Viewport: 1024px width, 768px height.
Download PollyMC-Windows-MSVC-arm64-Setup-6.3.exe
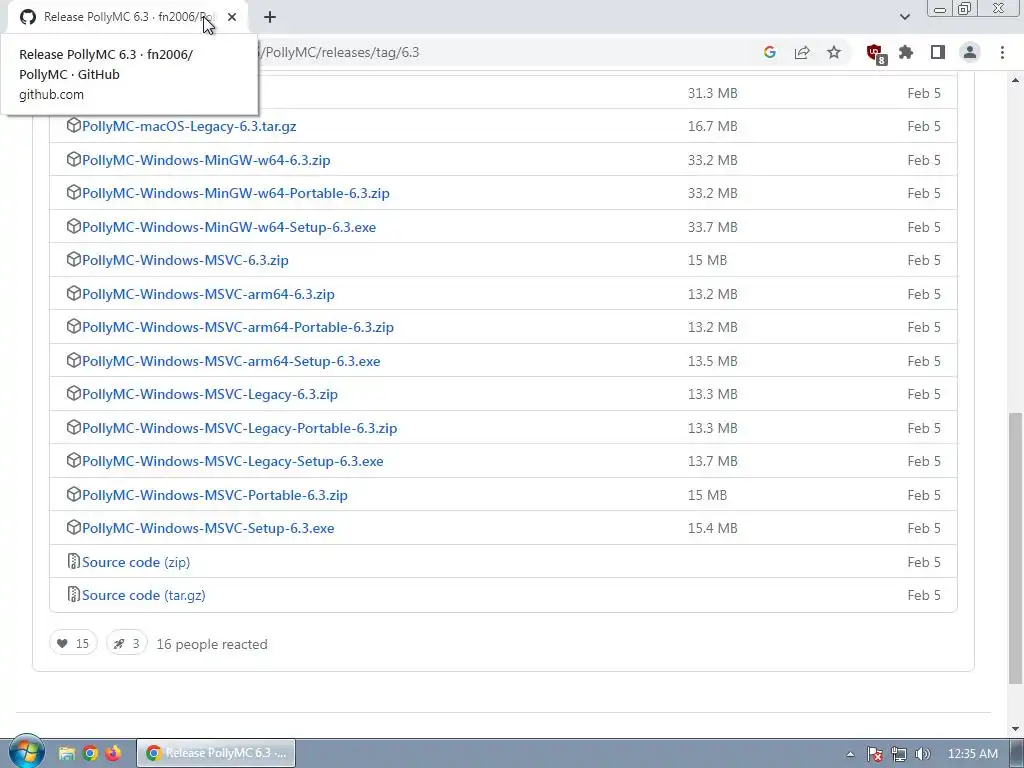pos(231,361)
